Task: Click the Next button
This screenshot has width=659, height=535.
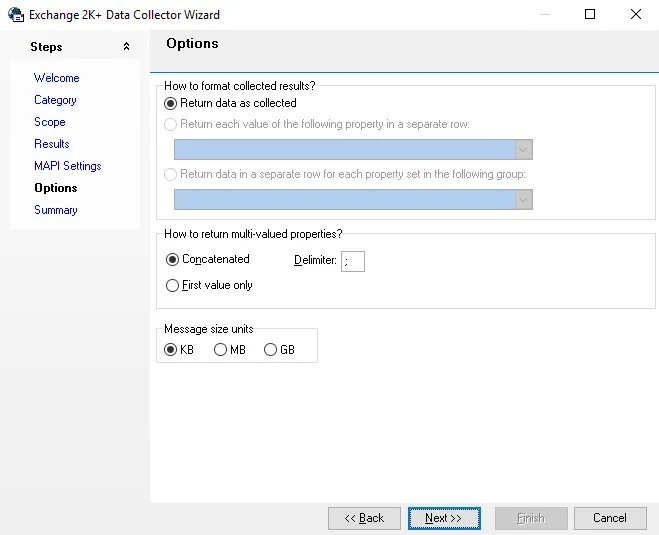Action: pos(444,518)
